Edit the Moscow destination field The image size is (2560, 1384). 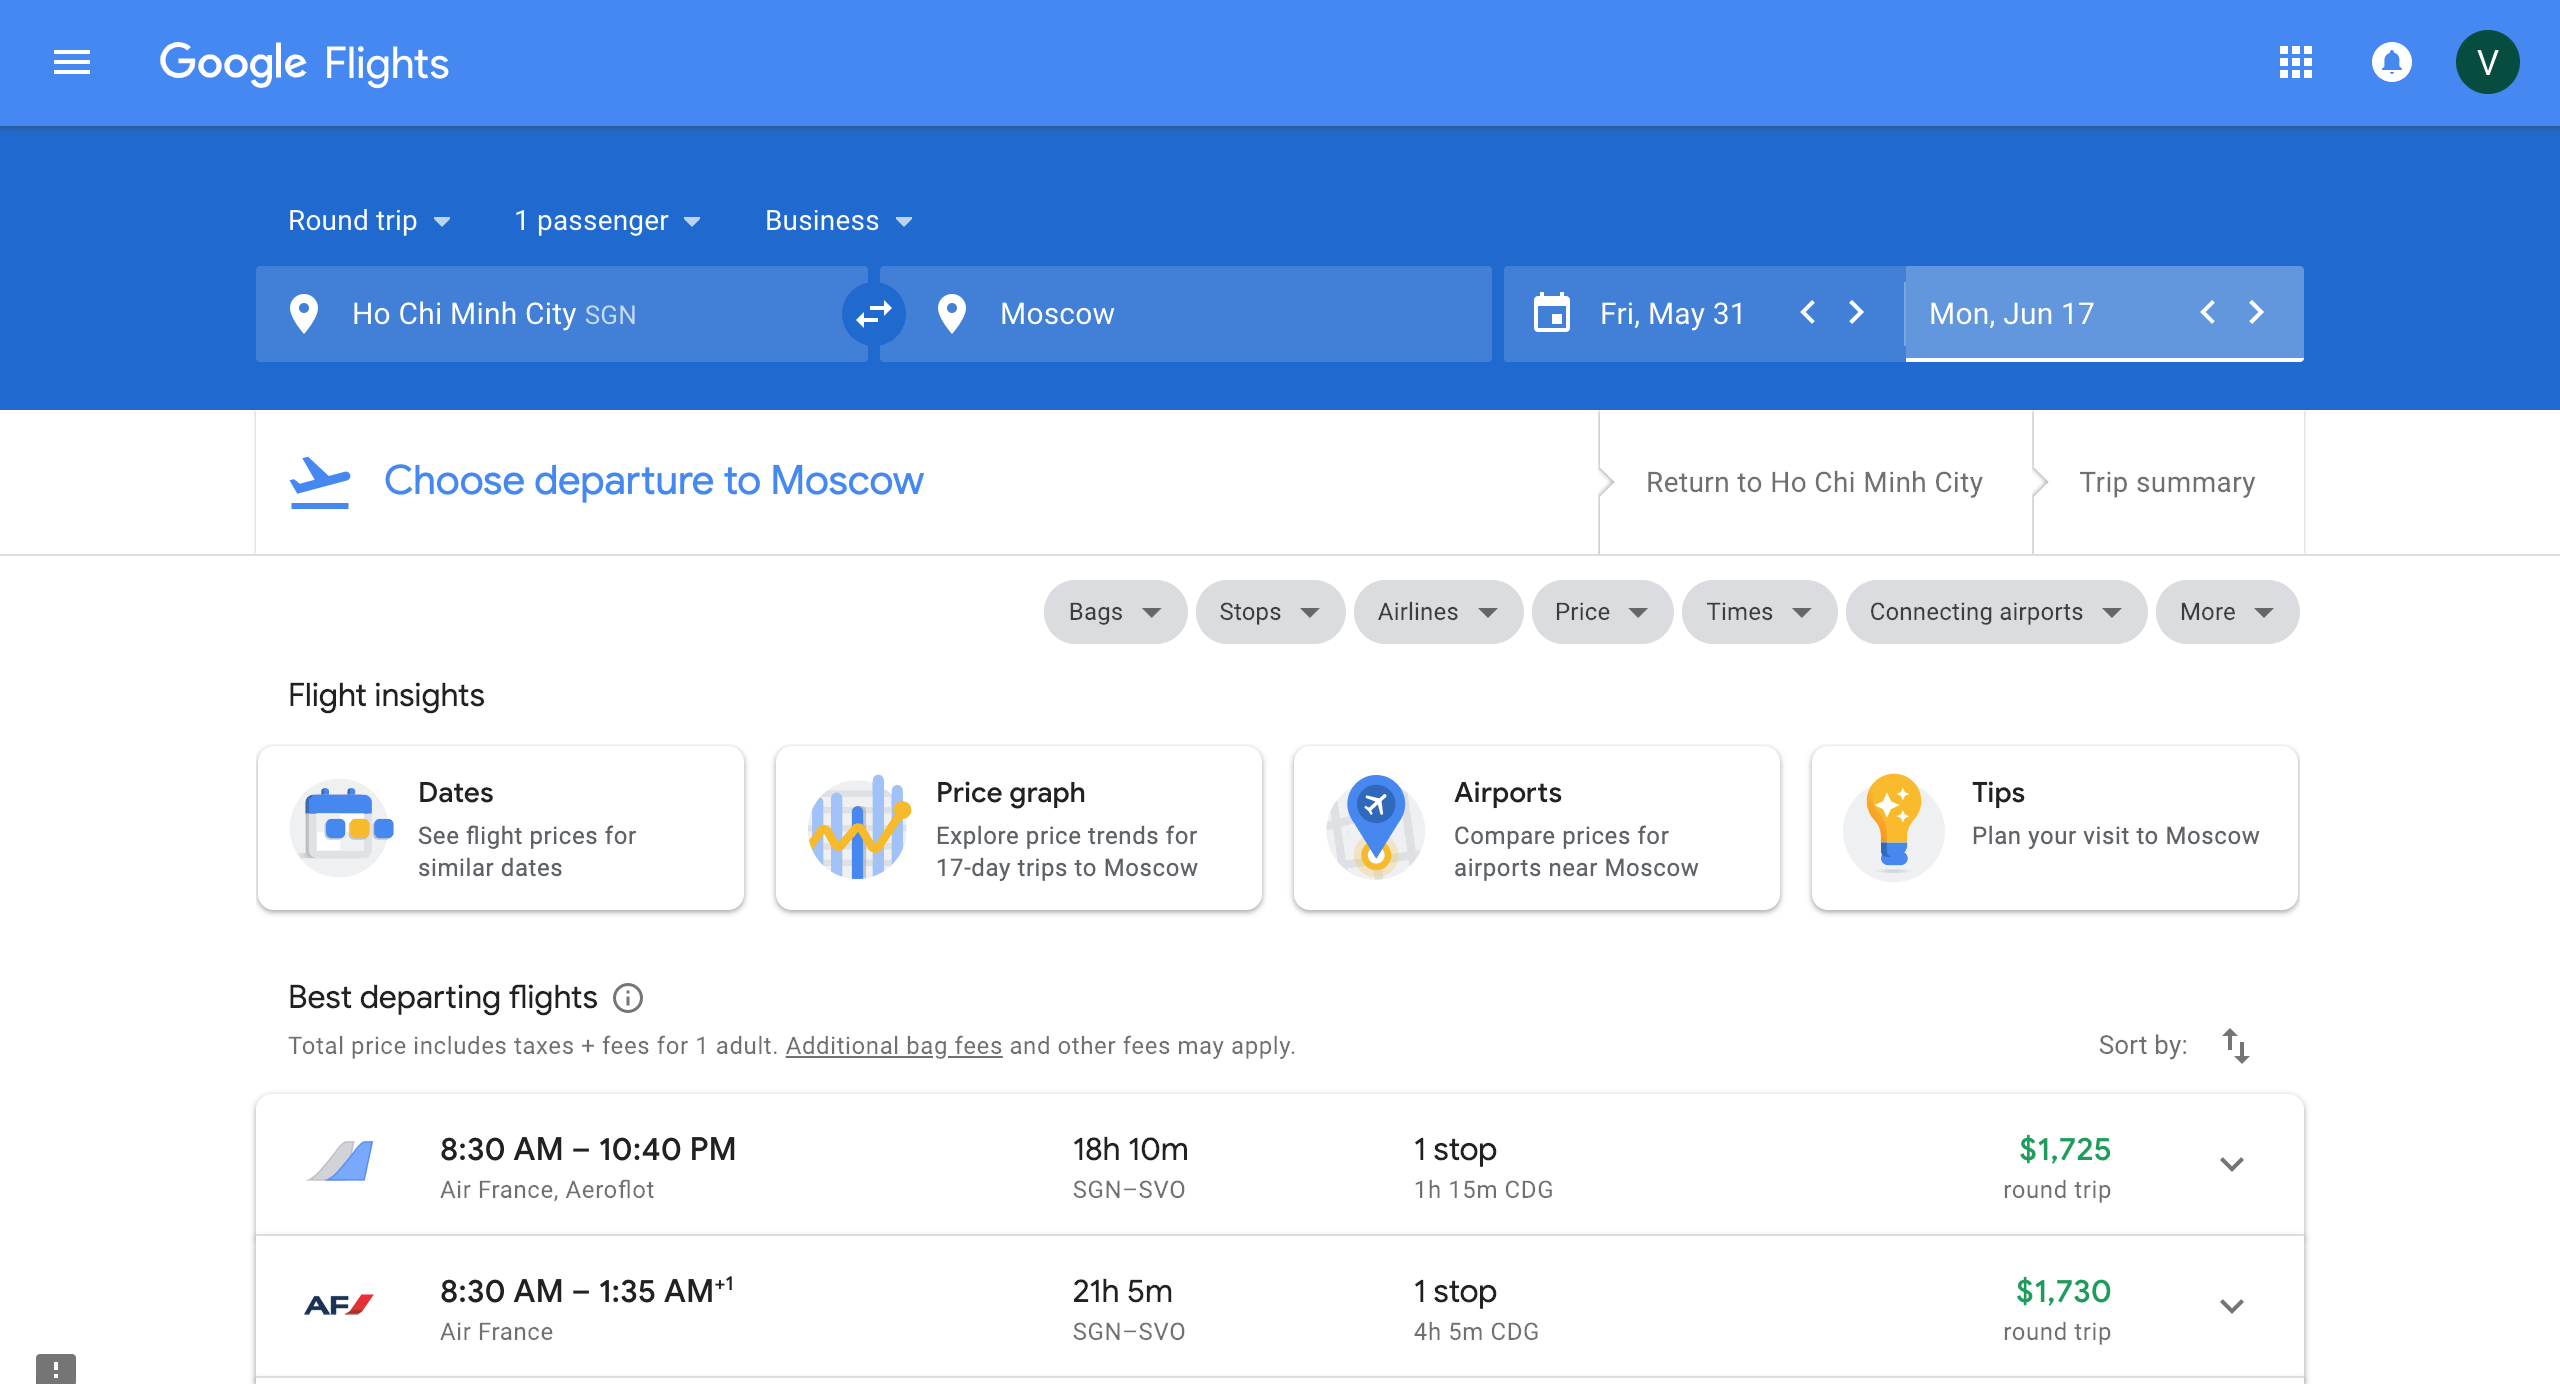point(1186,314)
